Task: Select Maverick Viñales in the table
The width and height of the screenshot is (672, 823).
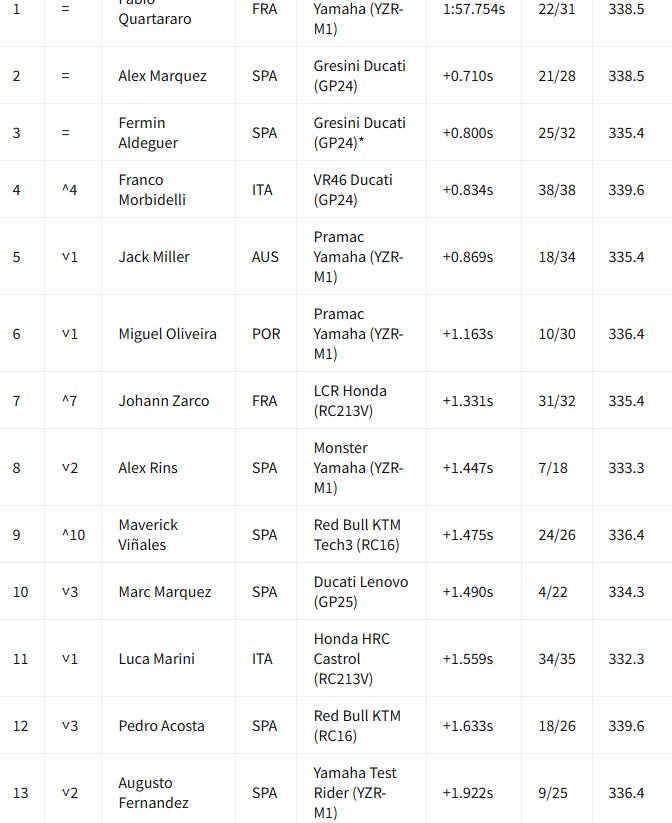Action: click(x=148, y=535)
